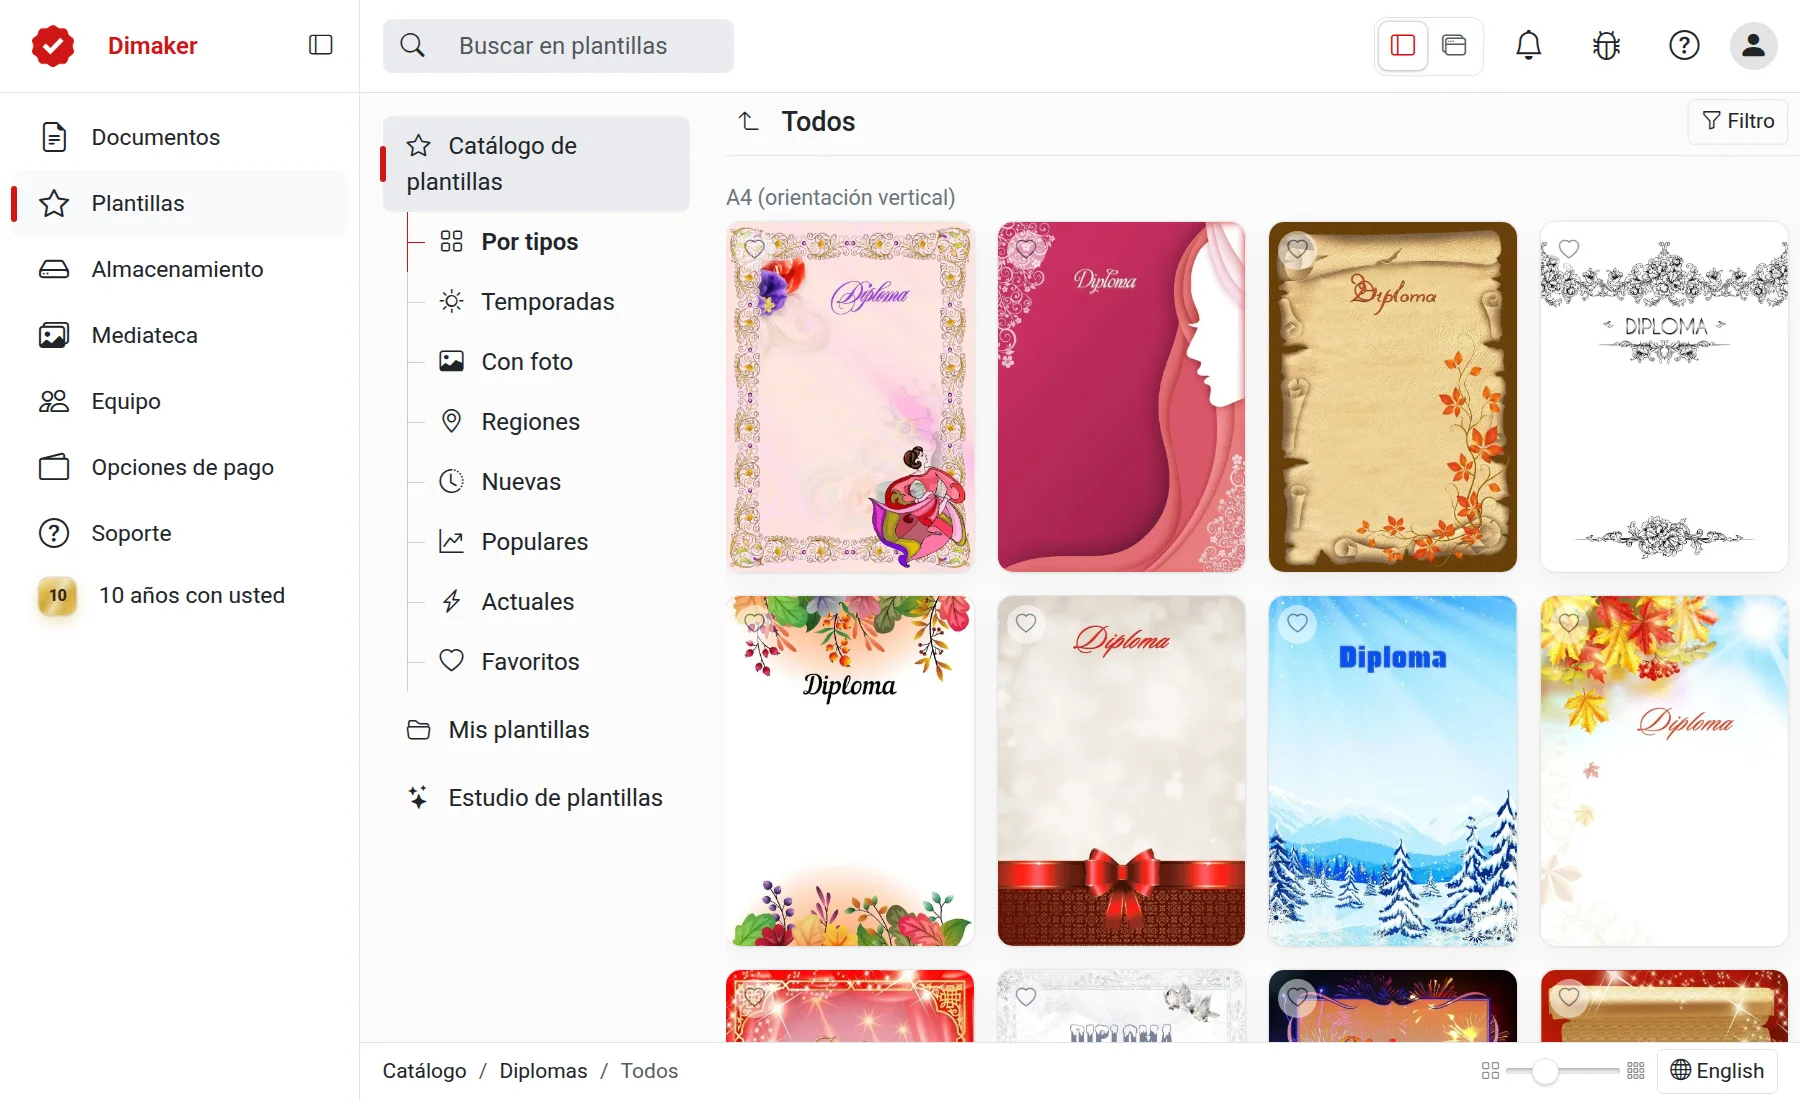
Task: Favorite the magenta woman silhouette template
Action: (x=1026, y=248)
